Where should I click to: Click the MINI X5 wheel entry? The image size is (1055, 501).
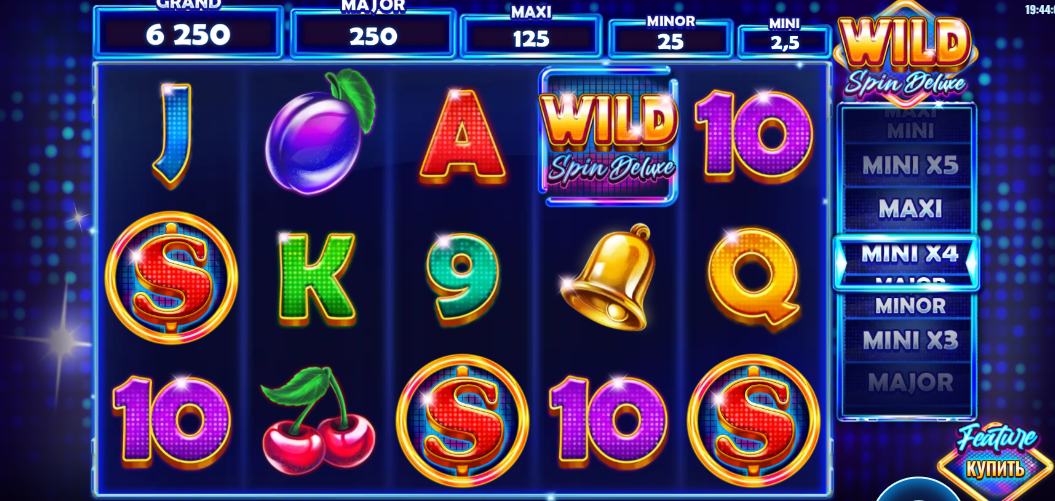909,165
